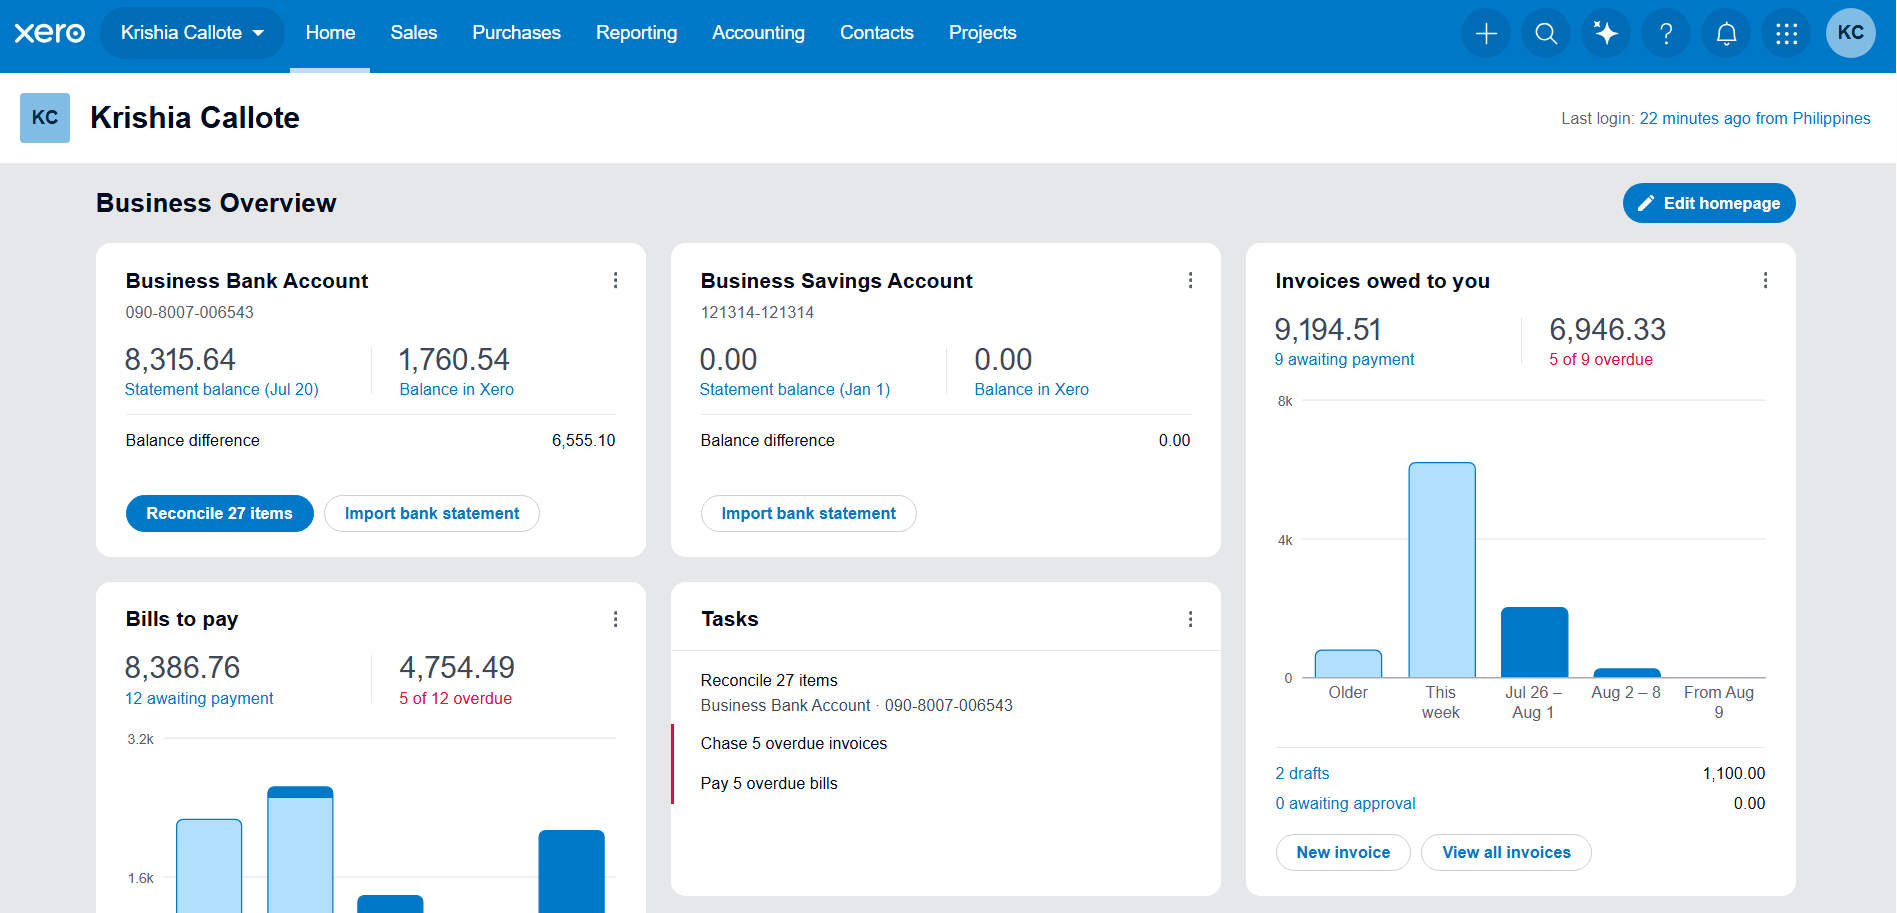Select the Aug 2 – 8 invoices bar
This screenshot has height=913, width=1897.
pos(1627,674)
